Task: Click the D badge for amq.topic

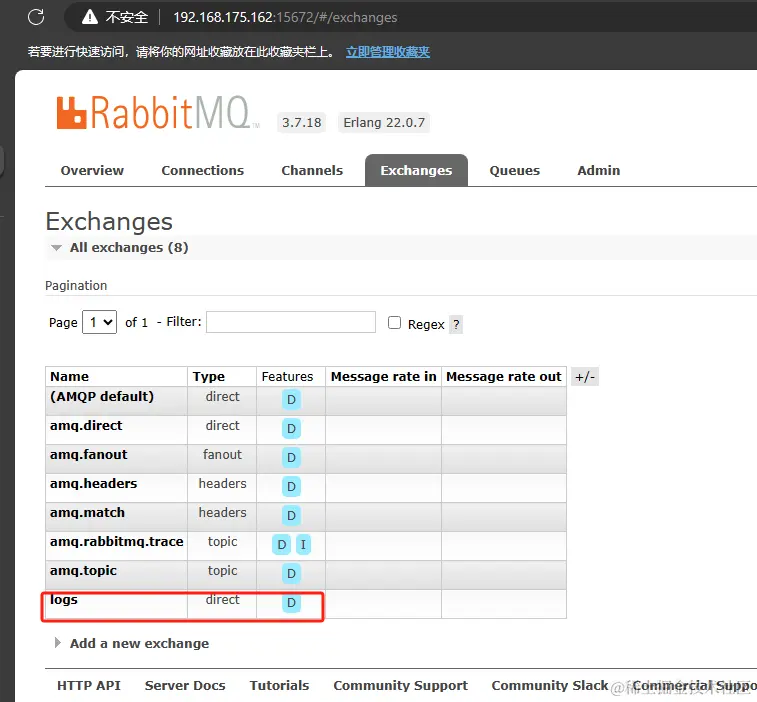Action: (291, 574)
